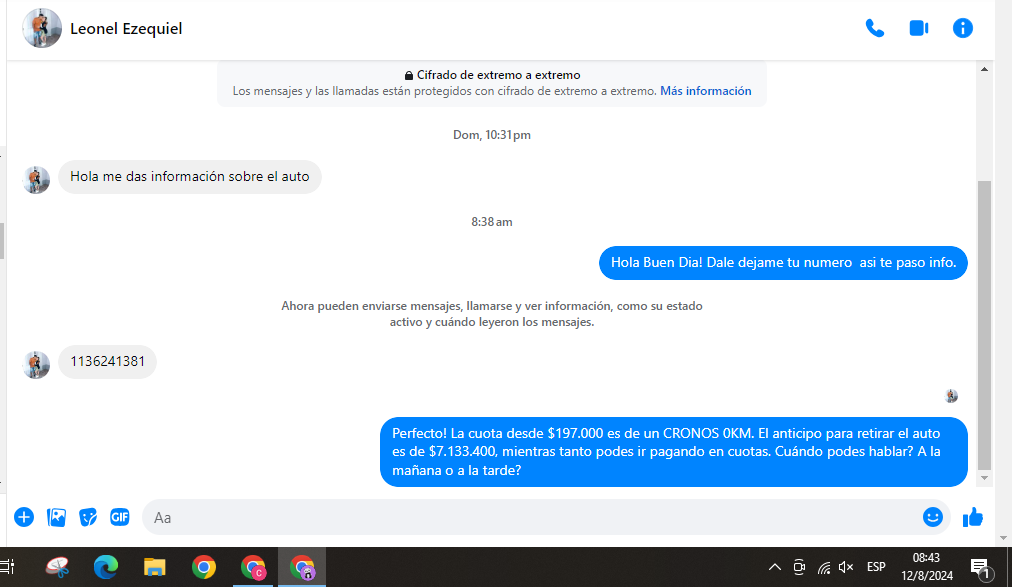Click the '8:38 am' timestamp

[x=492, y=222]
